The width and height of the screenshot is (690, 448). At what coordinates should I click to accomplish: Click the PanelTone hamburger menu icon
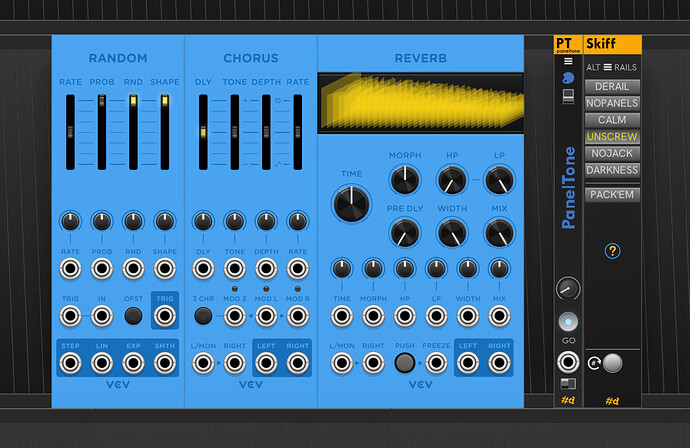(568, 61)
